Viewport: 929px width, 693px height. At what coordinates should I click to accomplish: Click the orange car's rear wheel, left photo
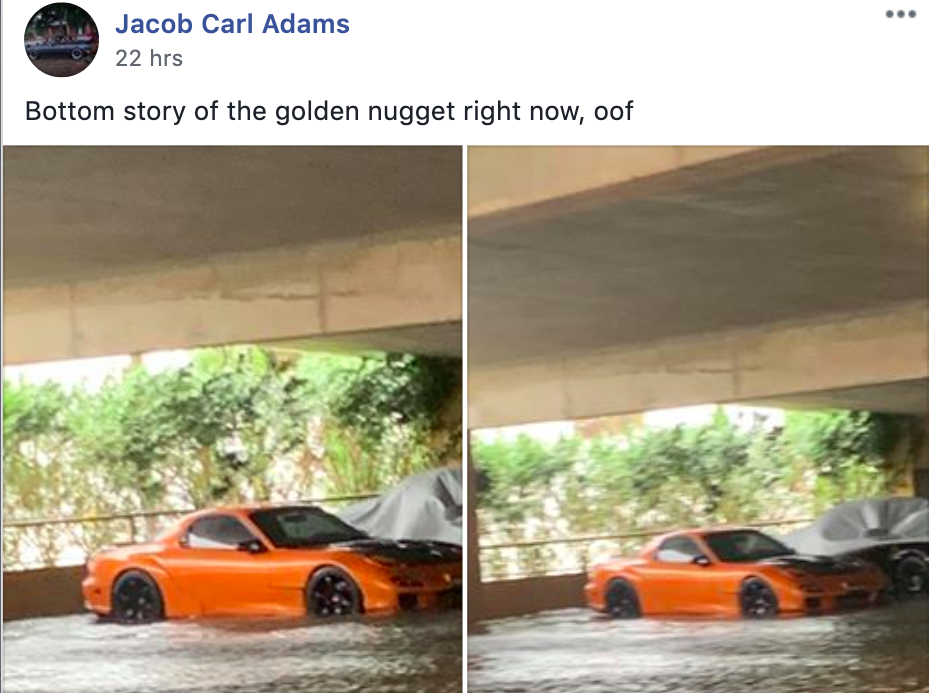[x=137, y=597]
